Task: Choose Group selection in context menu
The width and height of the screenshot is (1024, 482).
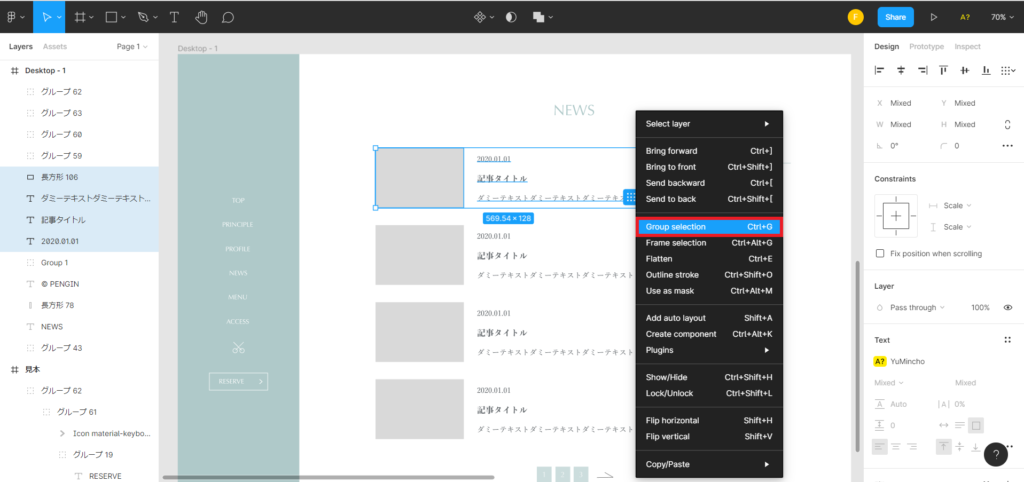Action: (x=709, y=227)
